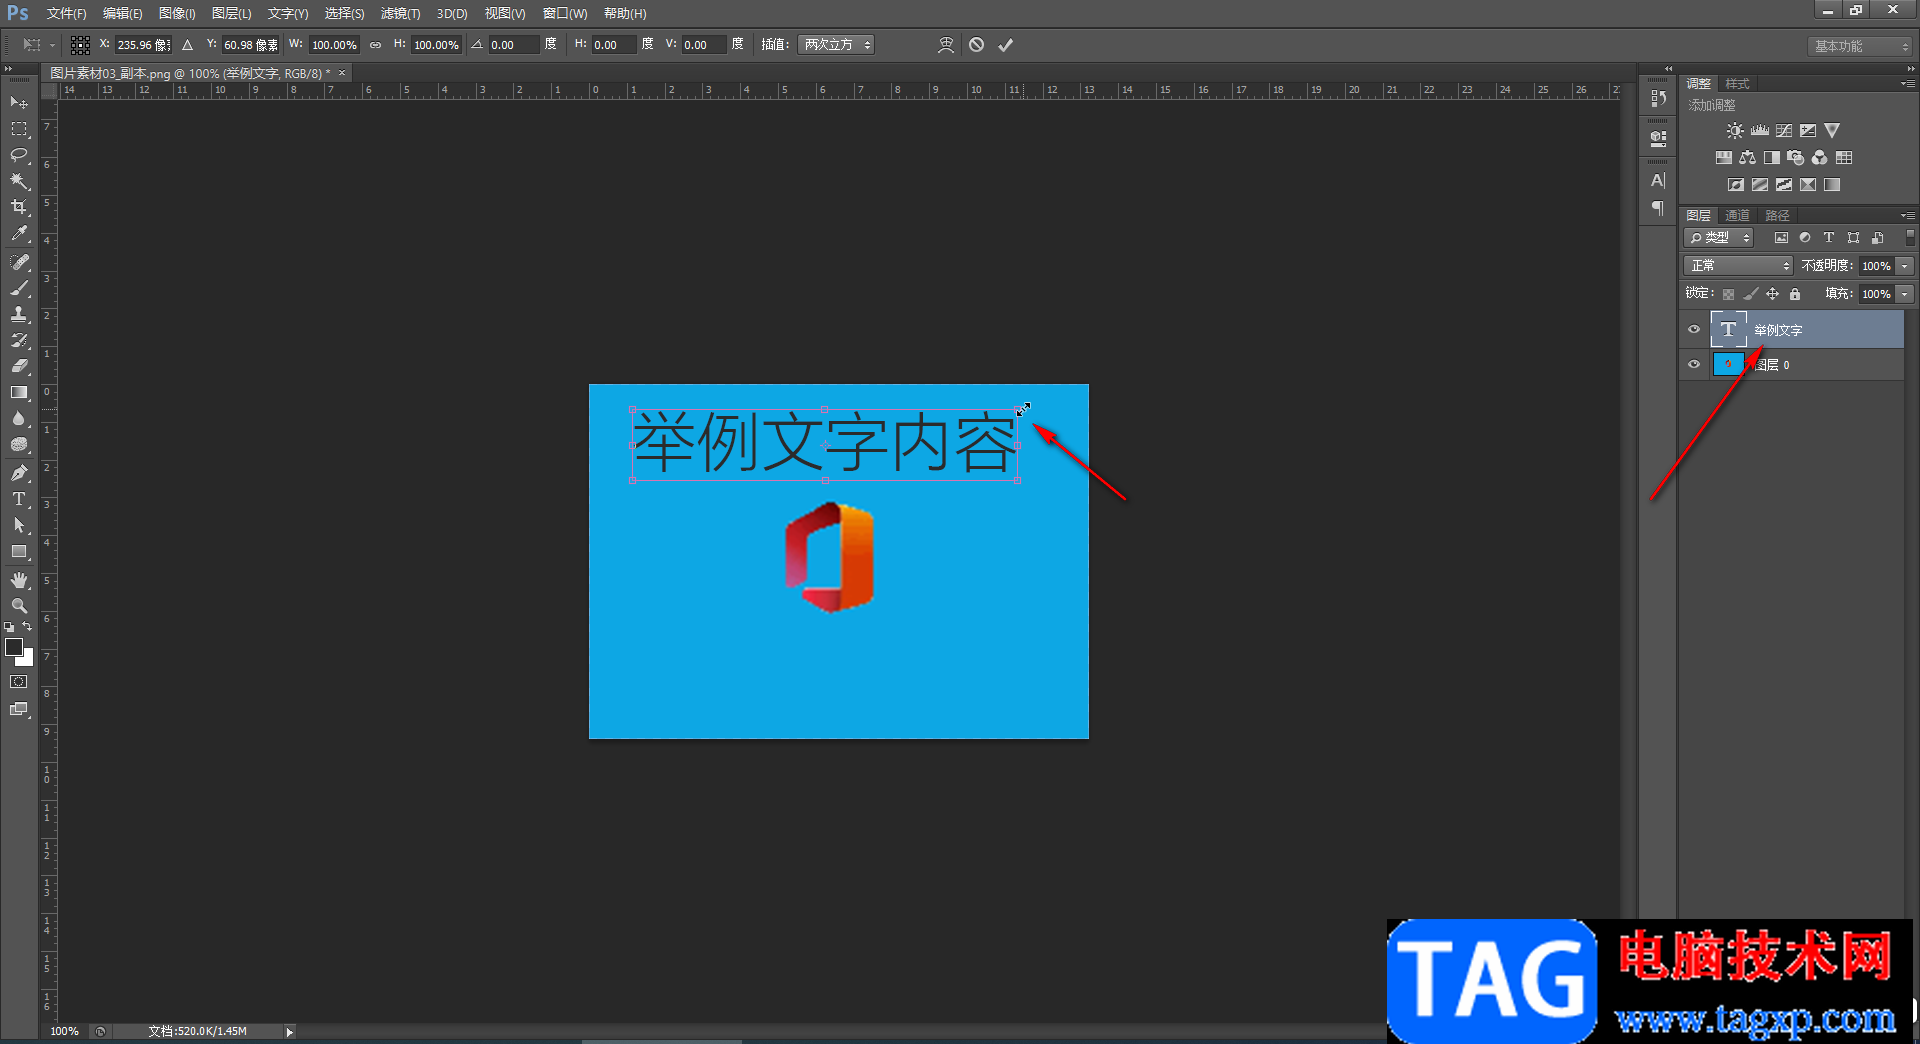
Task: Open status bar info arrow
Action: (289, 1032)
